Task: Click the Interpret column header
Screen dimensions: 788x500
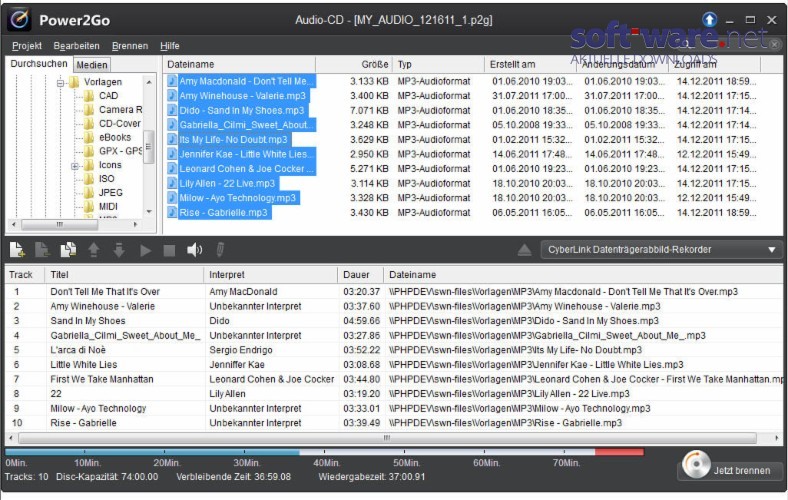Action: pyautogui.click(x=271, y=275)
